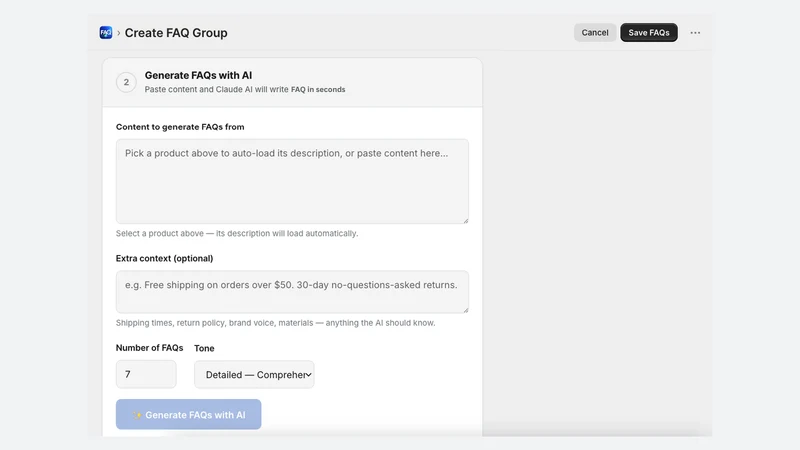
Task: Open the three-dot more actions menu
Action: pos(695,33)
